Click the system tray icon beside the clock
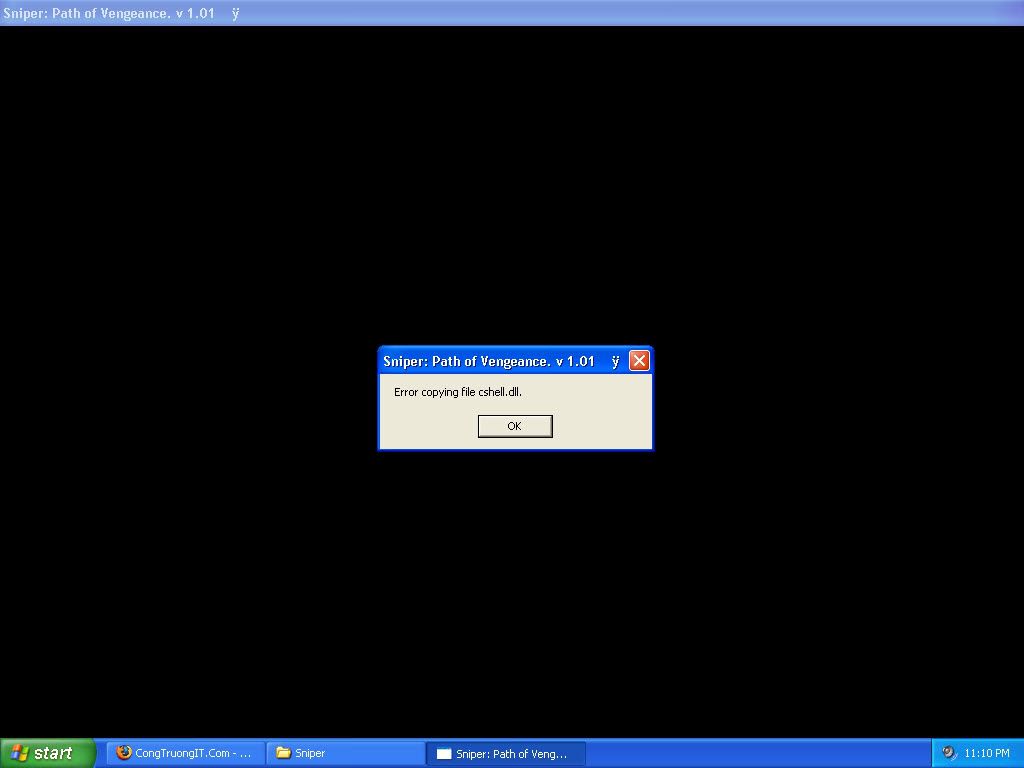 point(949,752)
